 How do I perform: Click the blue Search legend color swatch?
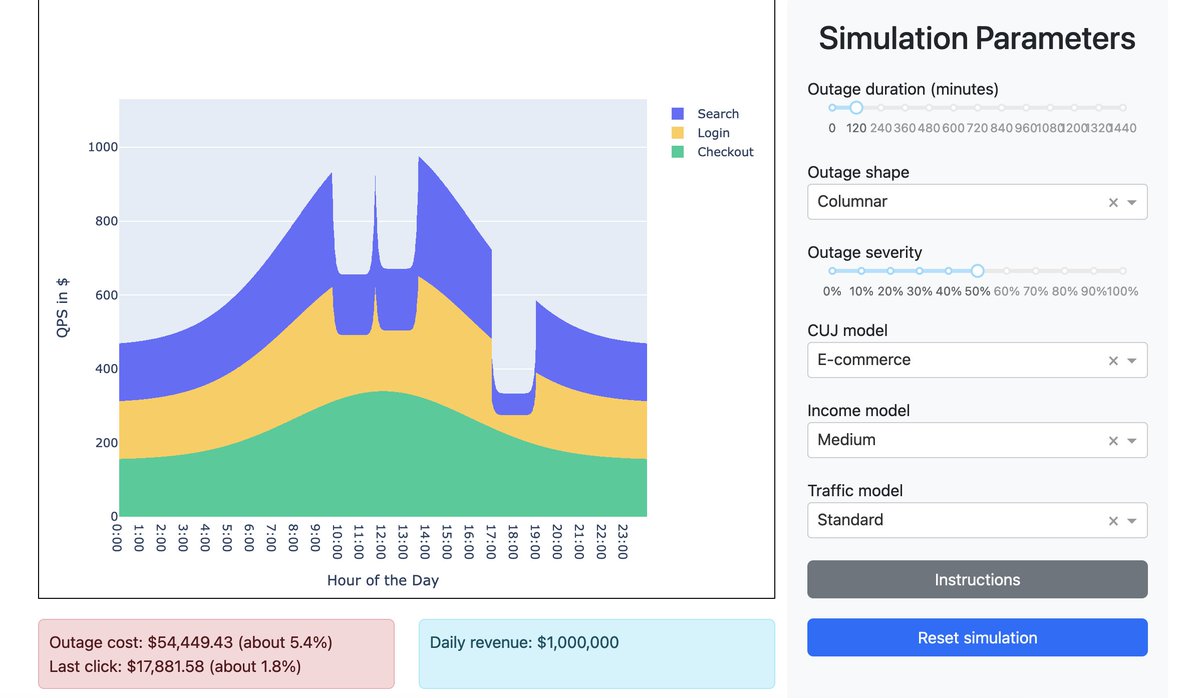(x=678, y=114)
